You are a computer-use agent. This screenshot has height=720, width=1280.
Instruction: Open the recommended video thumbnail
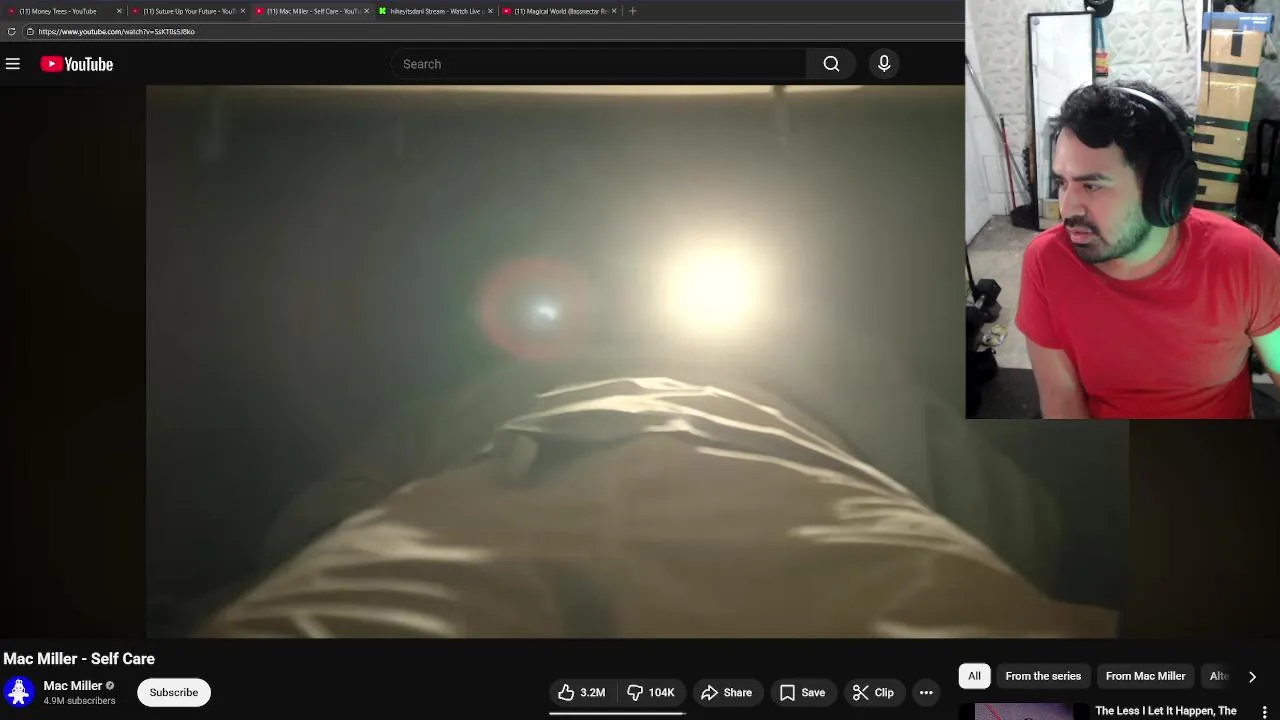tap(1023, 712)
